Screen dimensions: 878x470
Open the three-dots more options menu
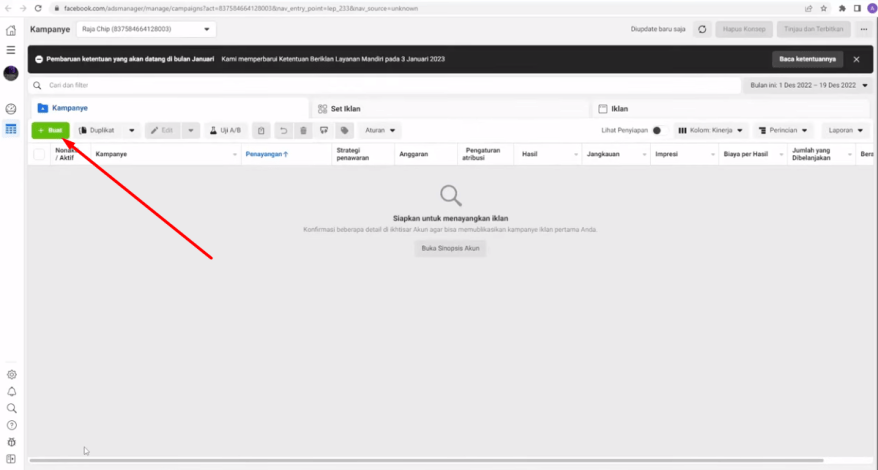[863, 29]
